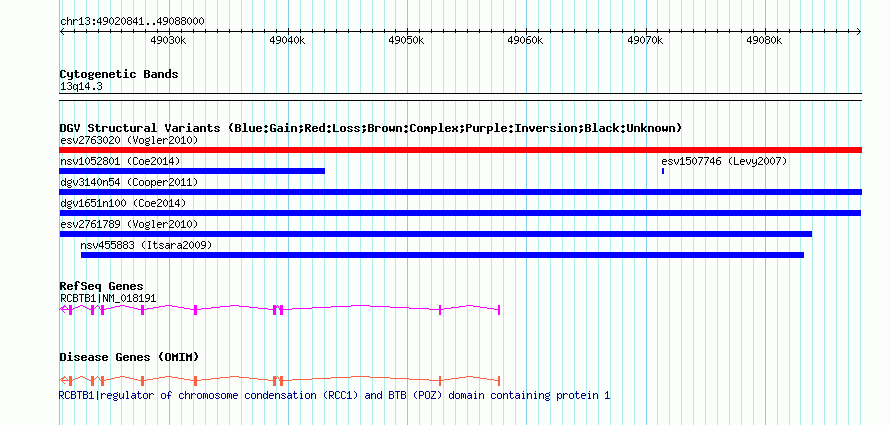The height and width of the screenshot is (425, 890).
Task: Click the 49080k ruler tick label
Action: 765,40
